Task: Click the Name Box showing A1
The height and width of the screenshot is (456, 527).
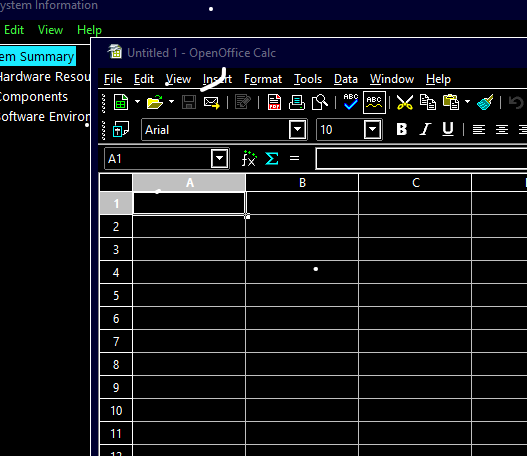Action: tap(158, 159)
